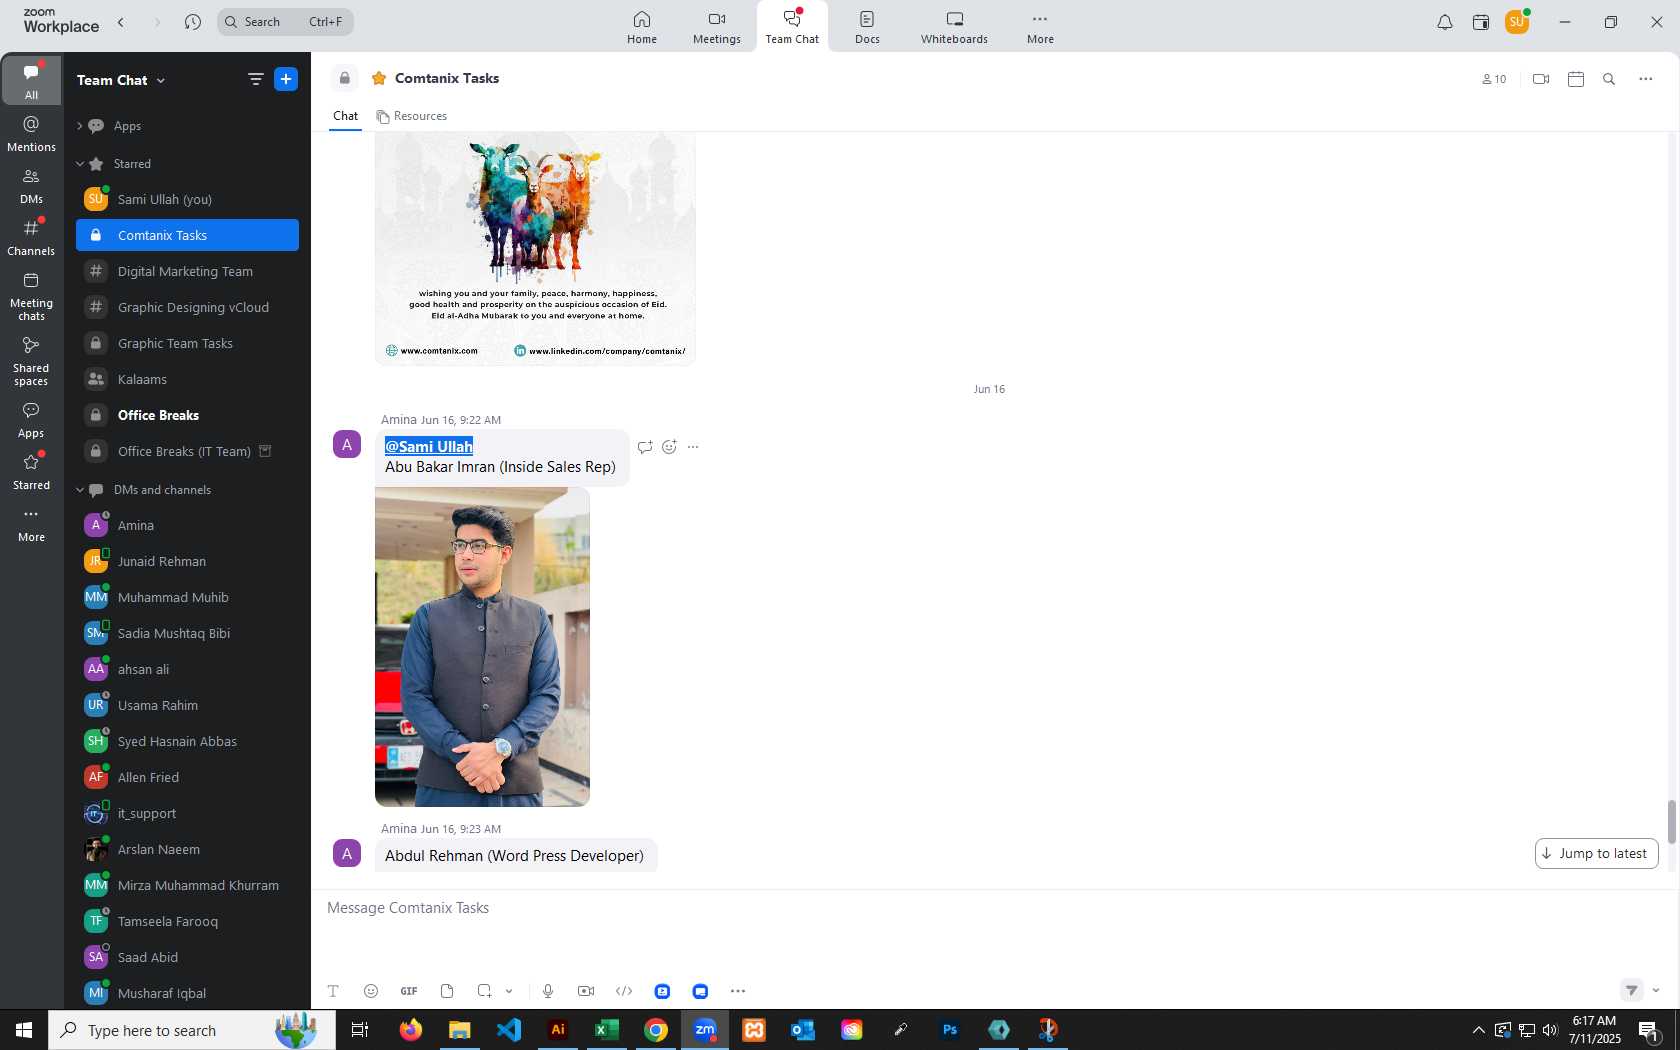Open Windows Start menu
The width and height of the screenshot is (1680, 1050).
point(24,1030)
